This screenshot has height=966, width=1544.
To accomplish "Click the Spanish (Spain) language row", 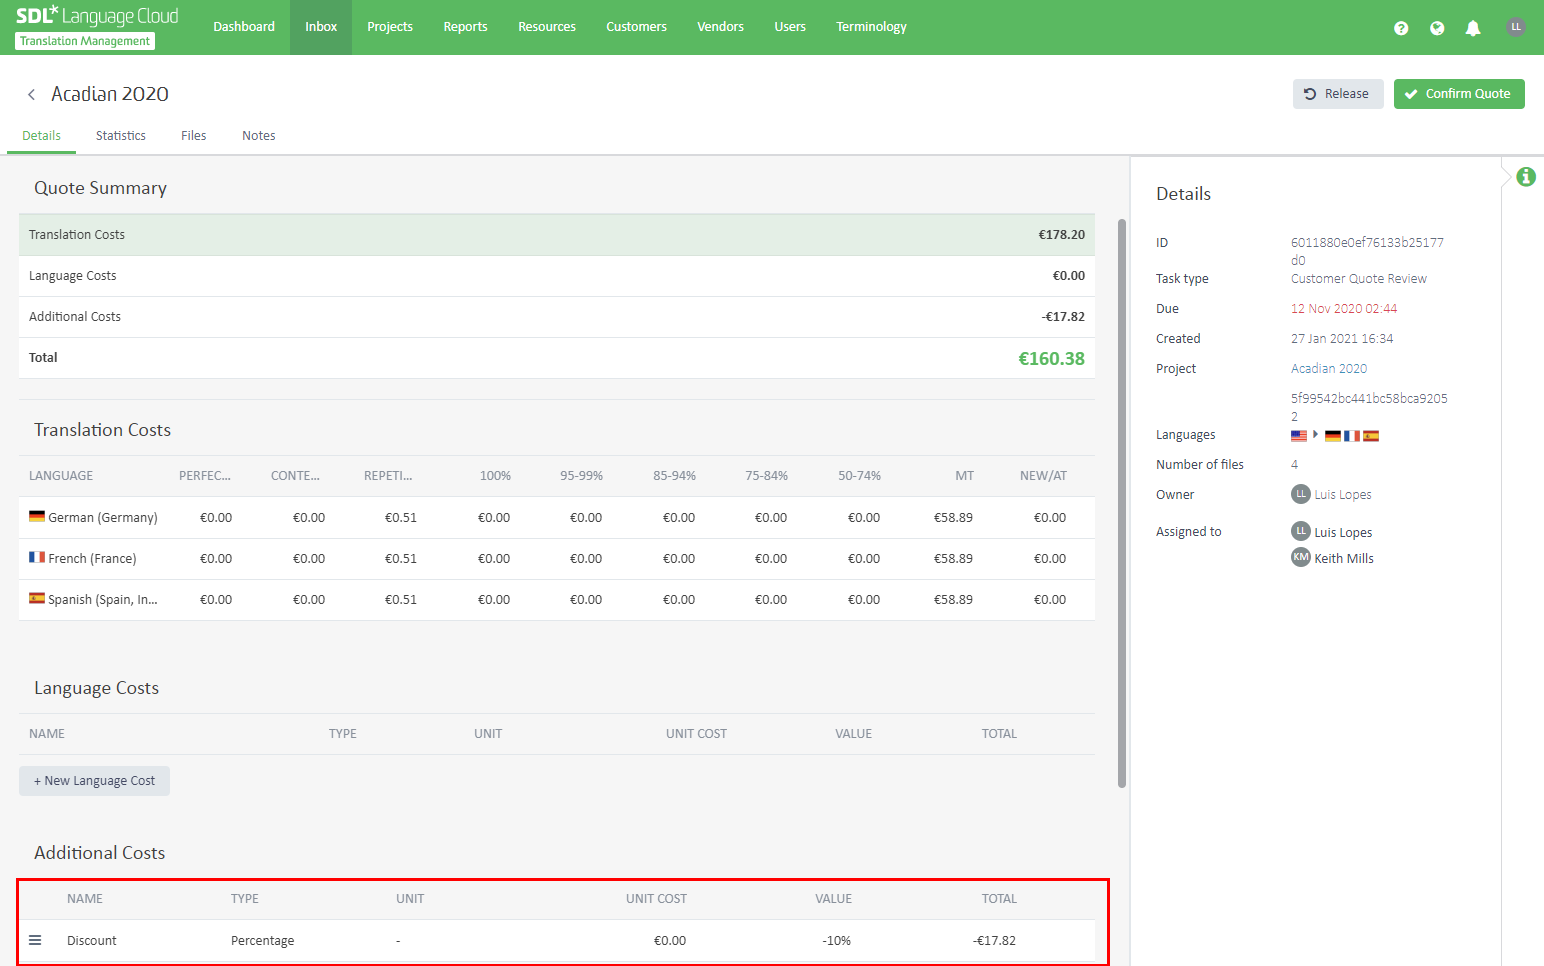I will [x=557, y=600].
